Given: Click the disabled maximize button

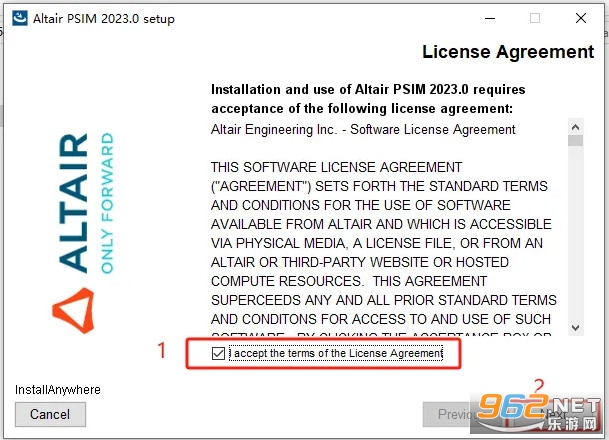Looking at the screenshot, I should click(535, 18).
